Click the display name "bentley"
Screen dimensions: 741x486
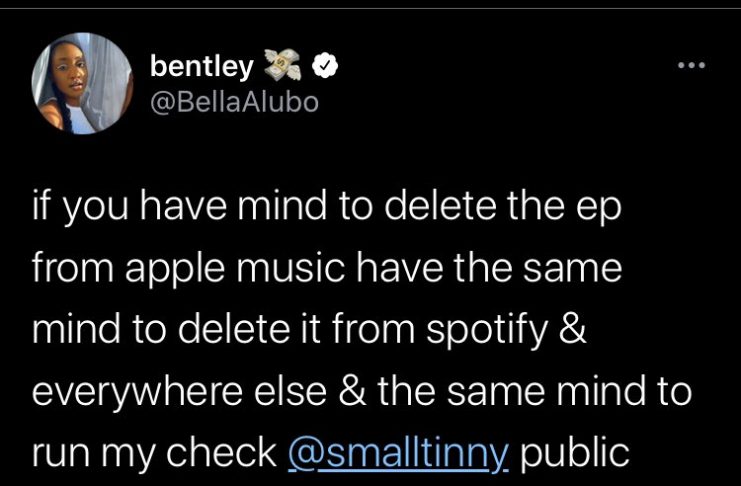click(x=202, y=67)
